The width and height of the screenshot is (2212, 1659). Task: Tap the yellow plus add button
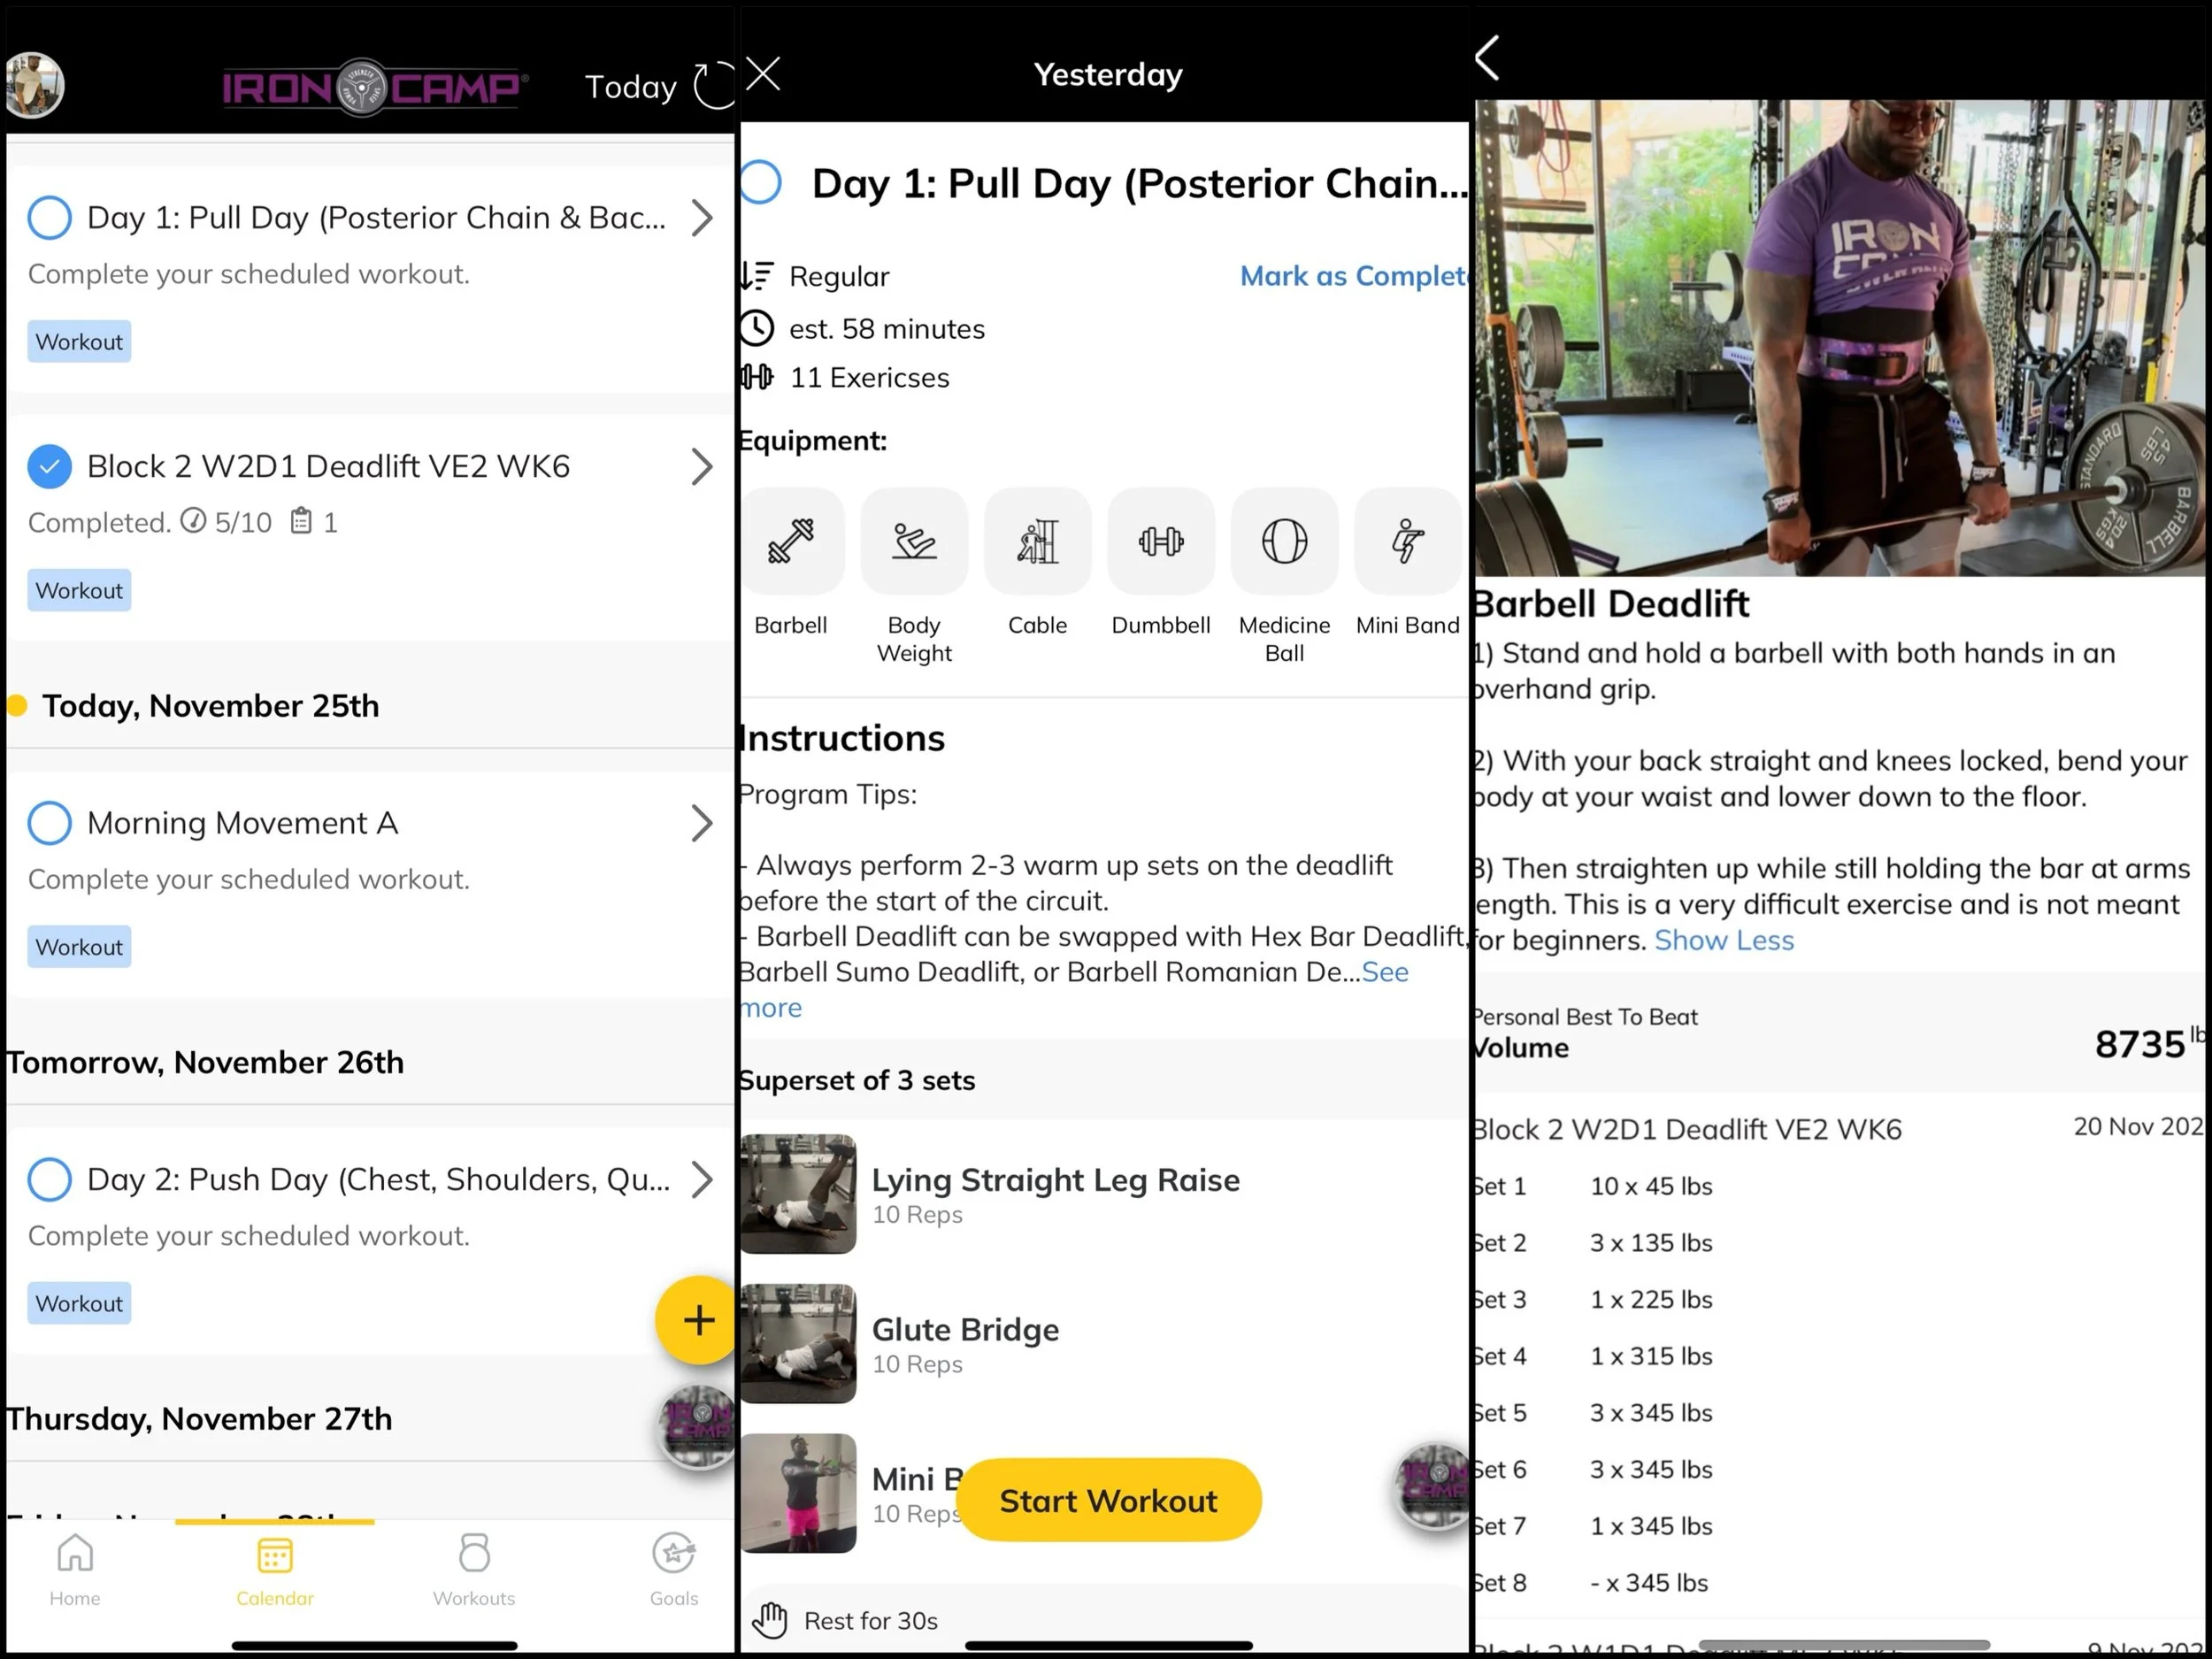click(x=698, y=1320)
